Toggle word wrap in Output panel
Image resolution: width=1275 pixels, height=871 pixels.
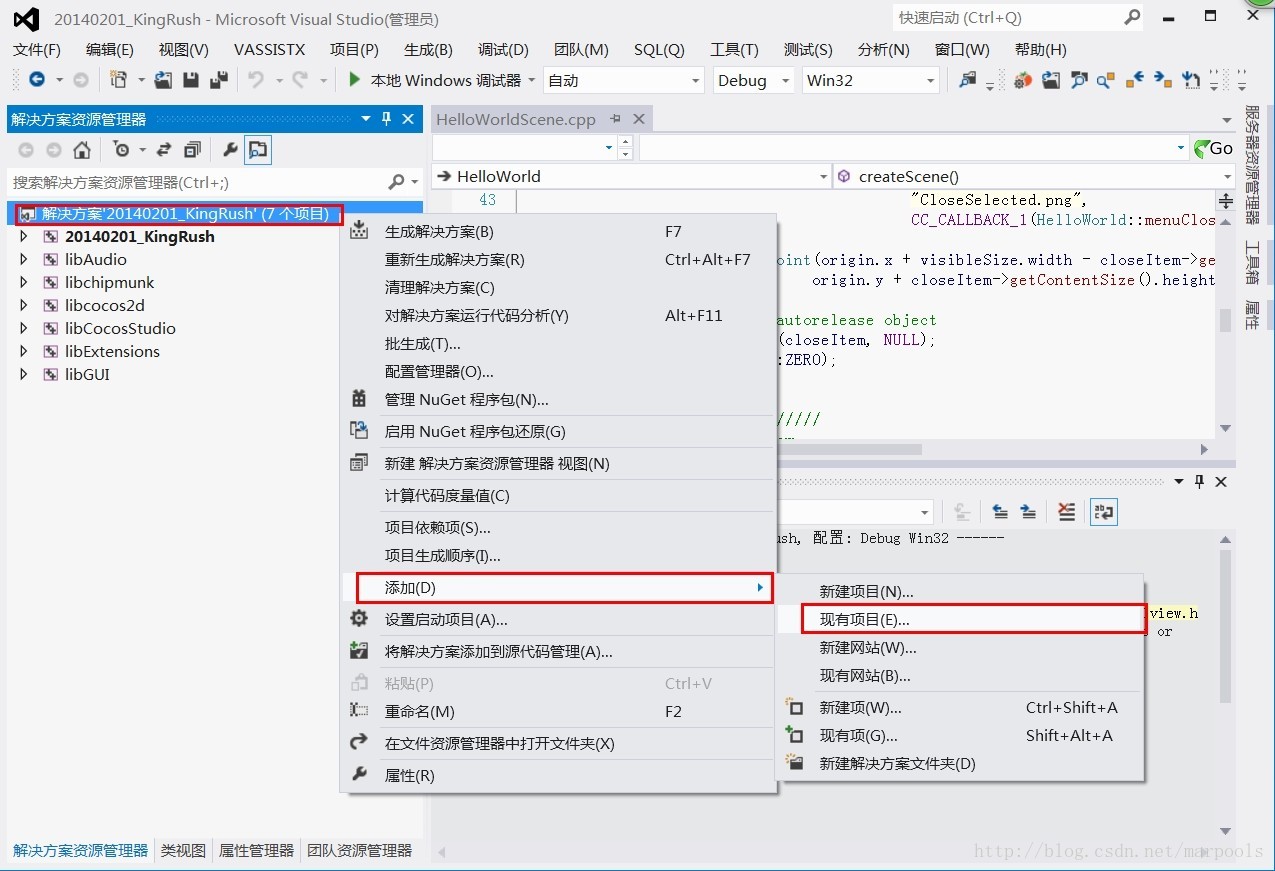coord(1104,512)
